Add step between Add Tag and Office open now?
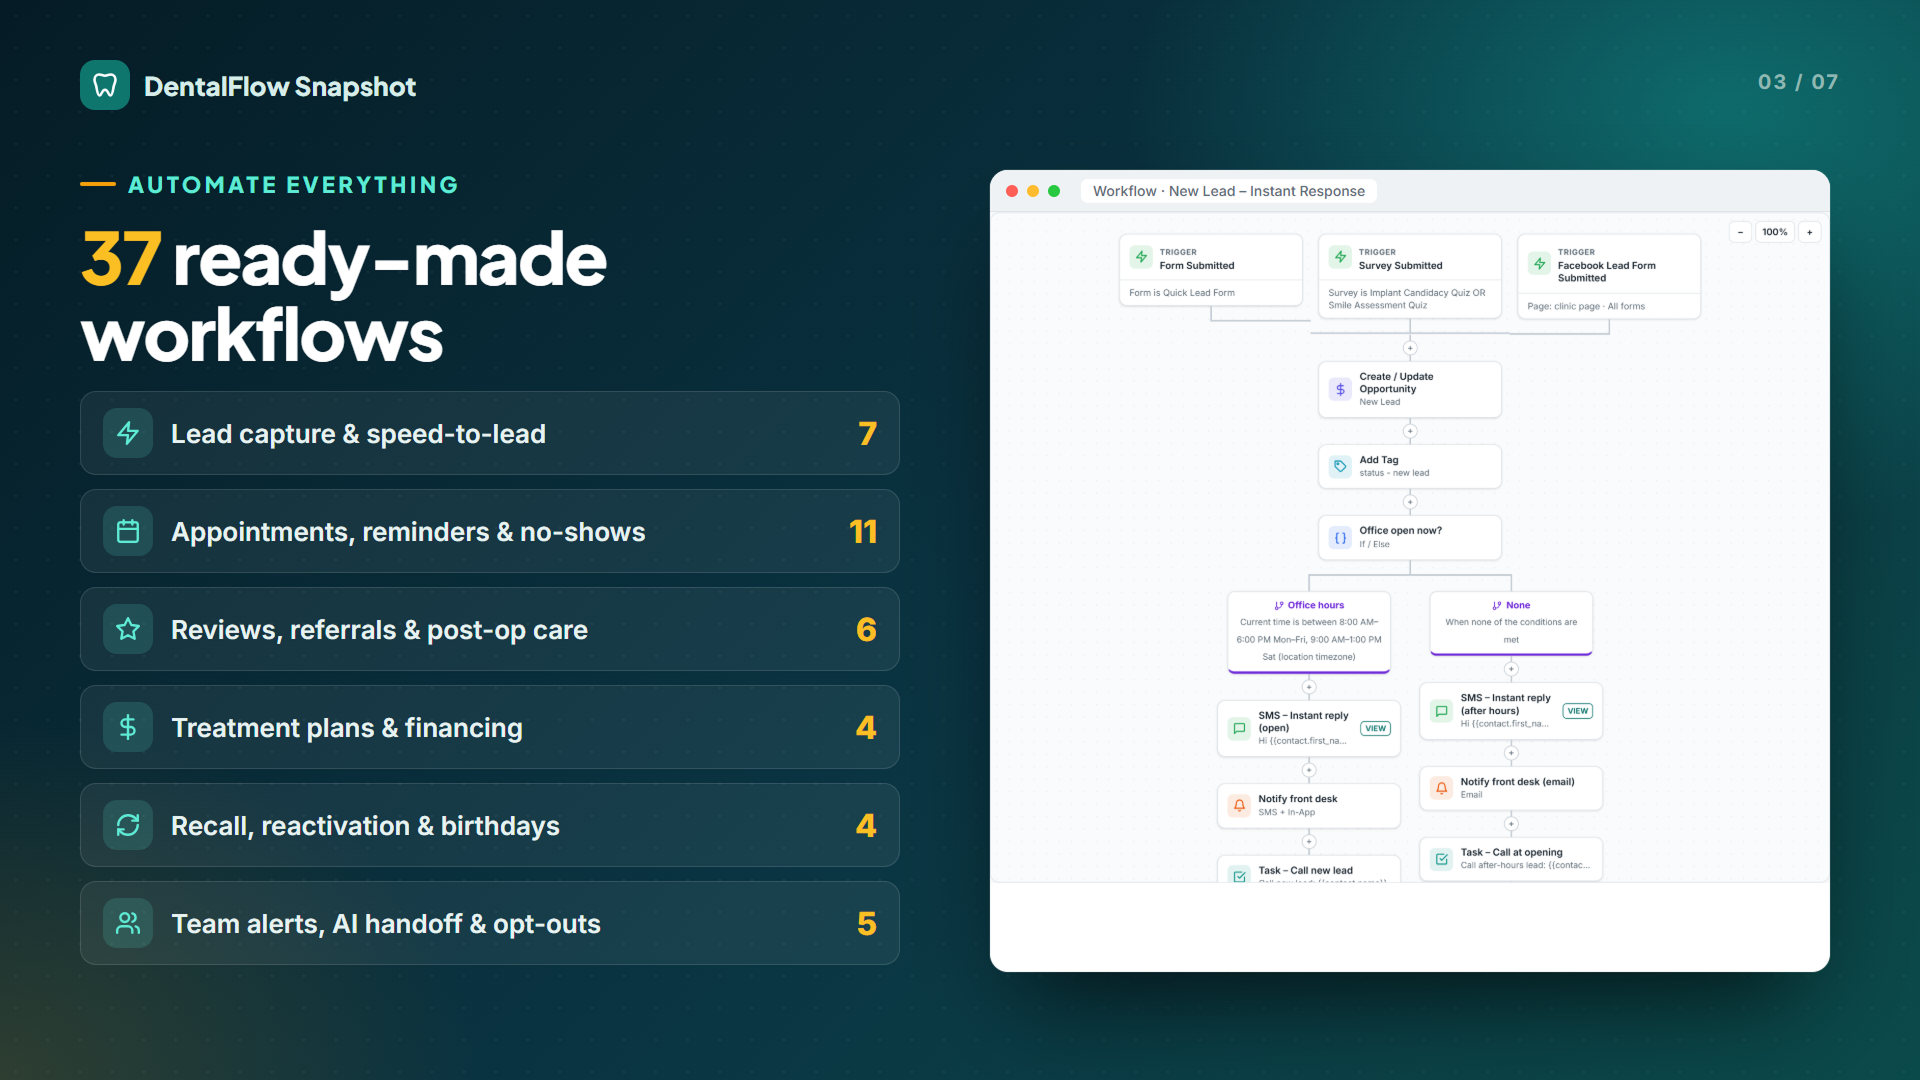Image resolution: width=1920 pixels, height=1080 pixels. coord(1410,502)
